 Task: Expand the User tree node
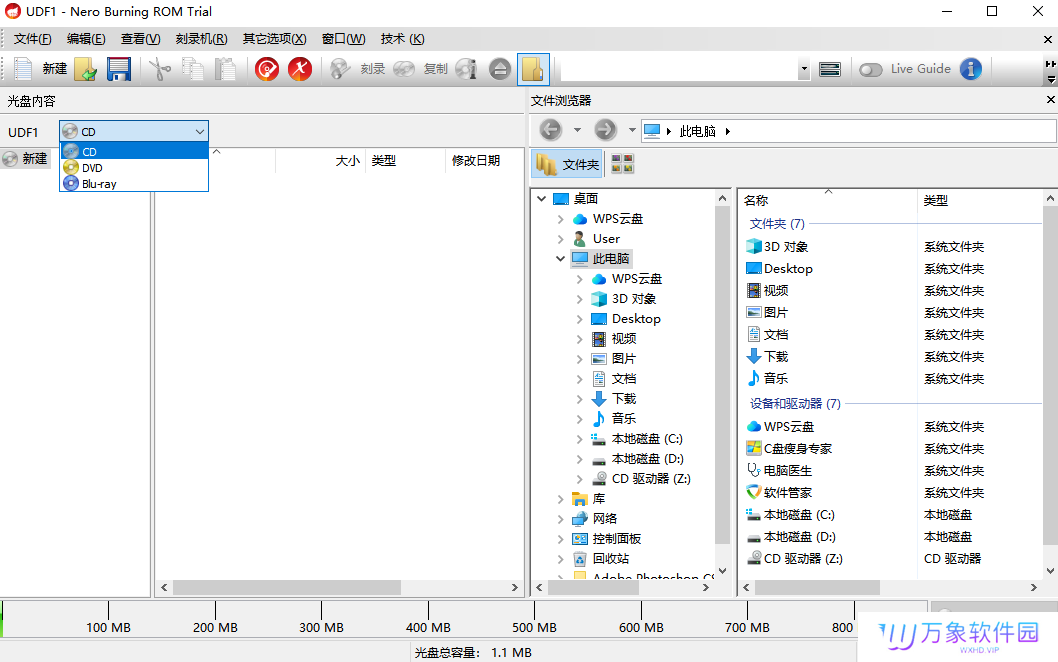click(560, 239)
